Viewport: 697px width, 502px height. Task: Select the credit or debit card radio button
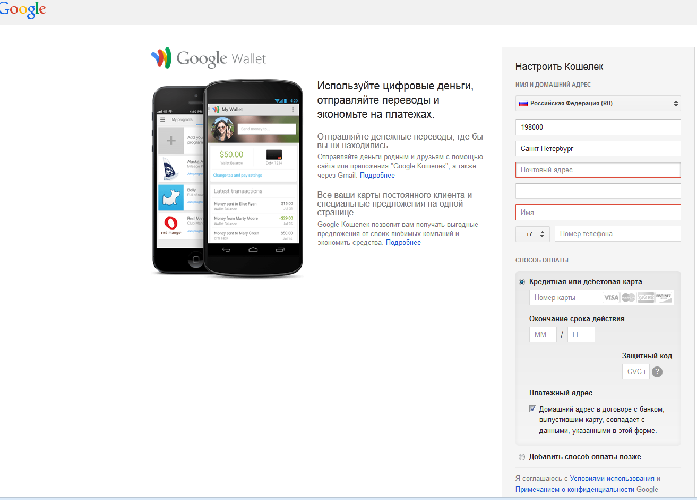[522, 282]
